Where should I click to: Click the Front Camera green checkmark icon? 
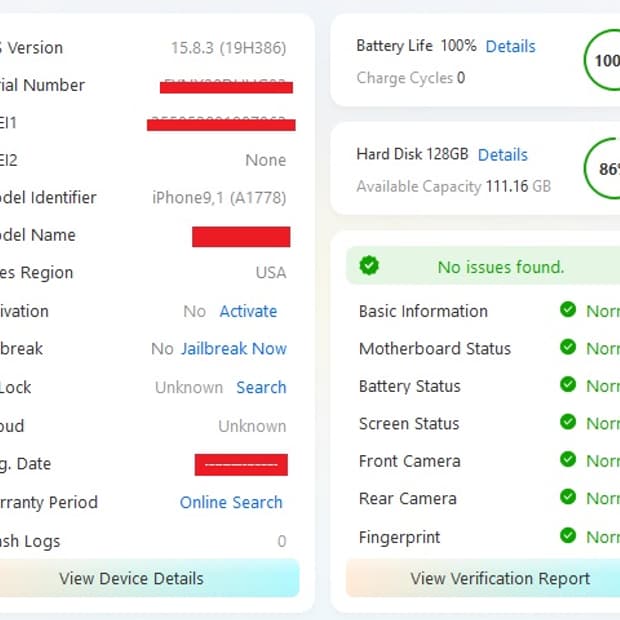(568, 459)
